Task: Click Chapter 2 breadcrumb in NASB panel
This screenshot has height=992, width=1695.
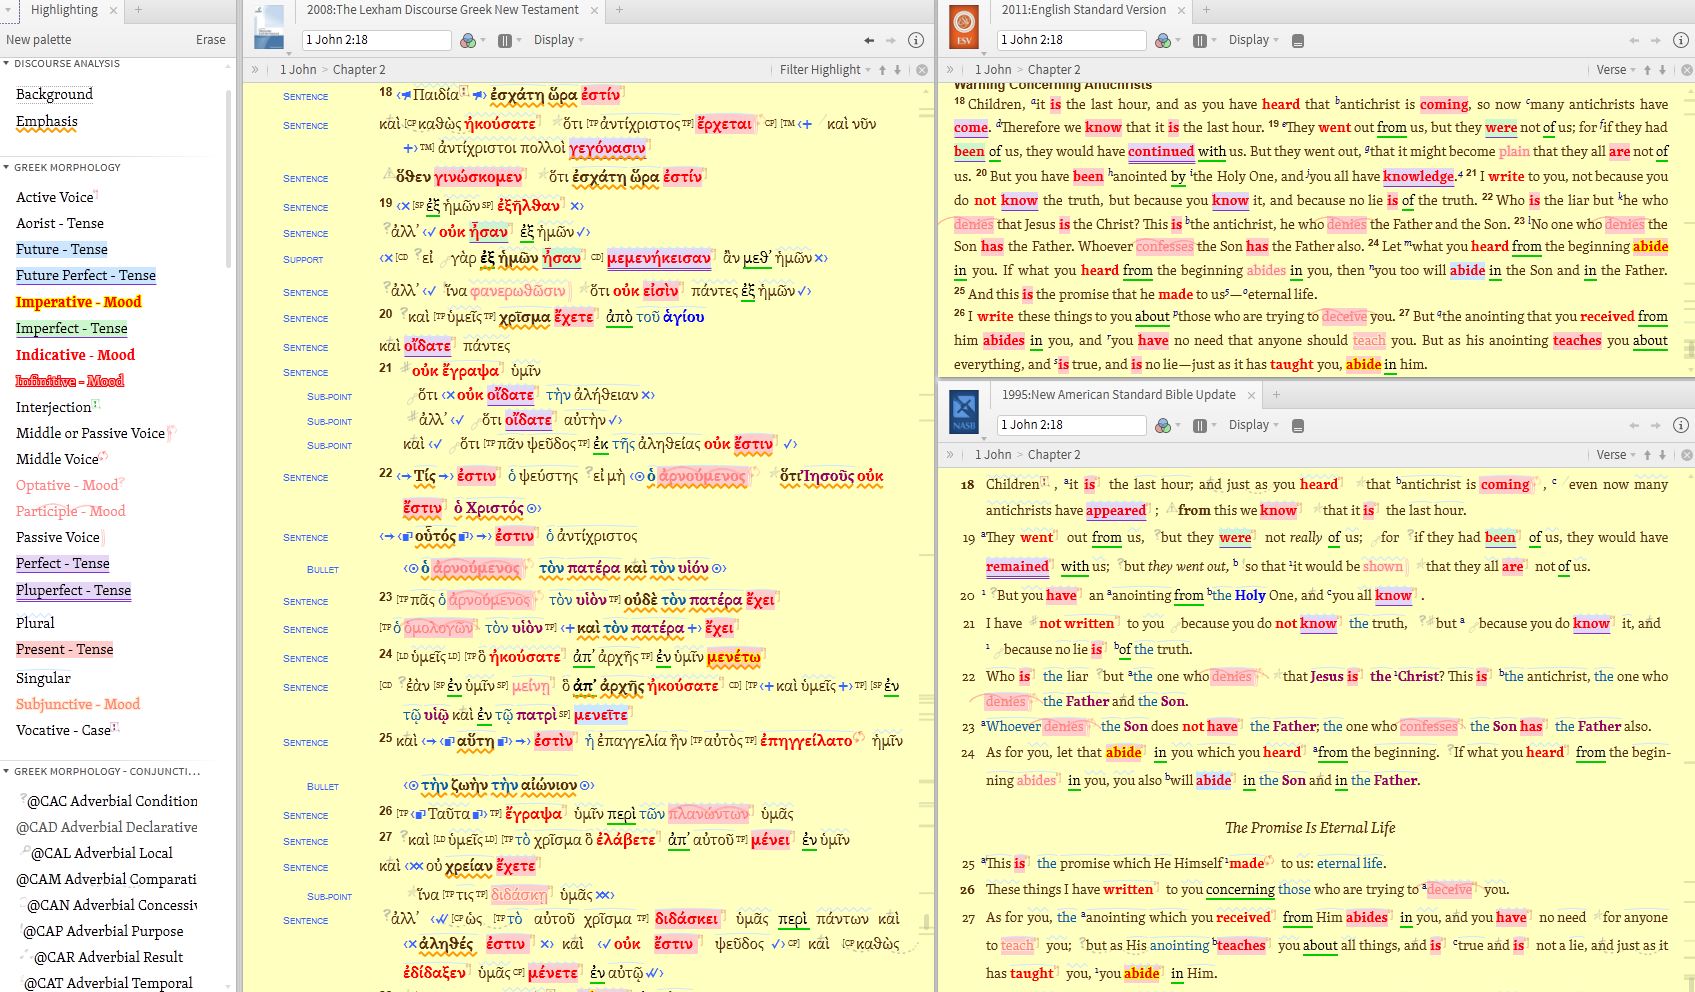Action: [x=1054, y=454]
